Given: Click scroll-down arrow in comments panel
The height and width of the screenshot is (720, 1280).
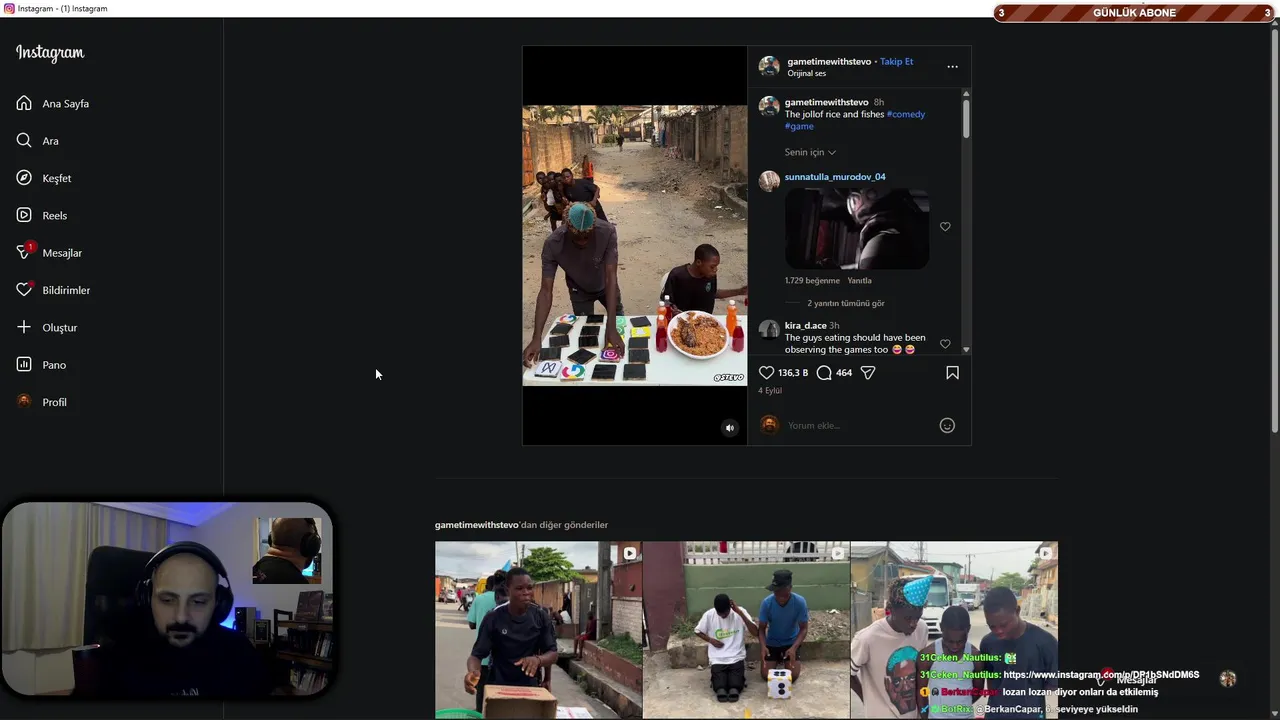Looking at the screenshot, I should (x=966, y=349).
